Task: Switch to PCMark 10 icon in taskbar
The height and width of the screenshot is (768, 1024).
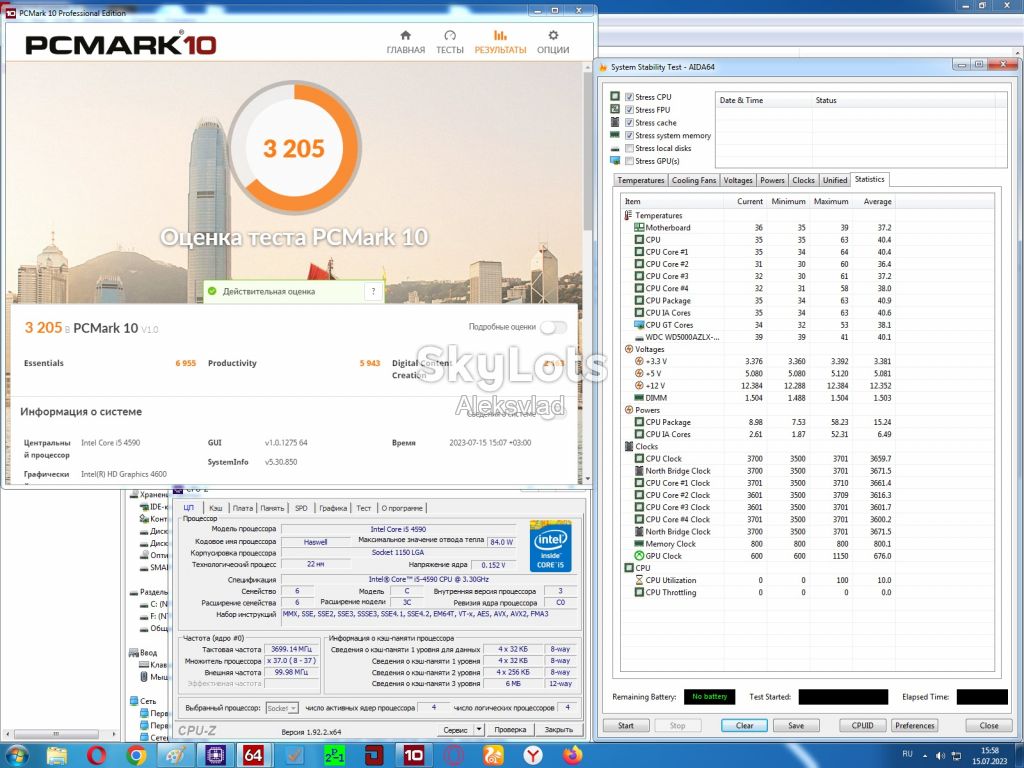Action: [x=413, y=756]
